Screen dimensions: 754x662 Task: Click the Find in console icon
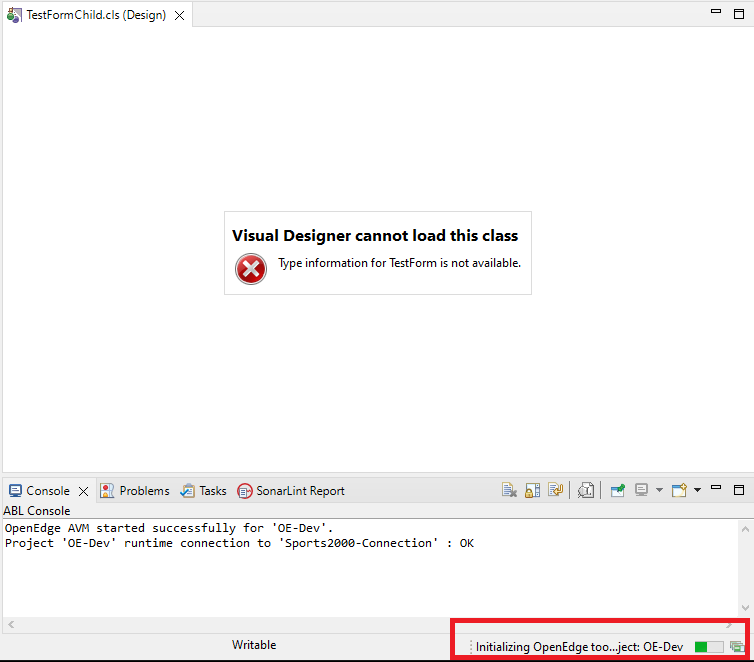[586, 490]
